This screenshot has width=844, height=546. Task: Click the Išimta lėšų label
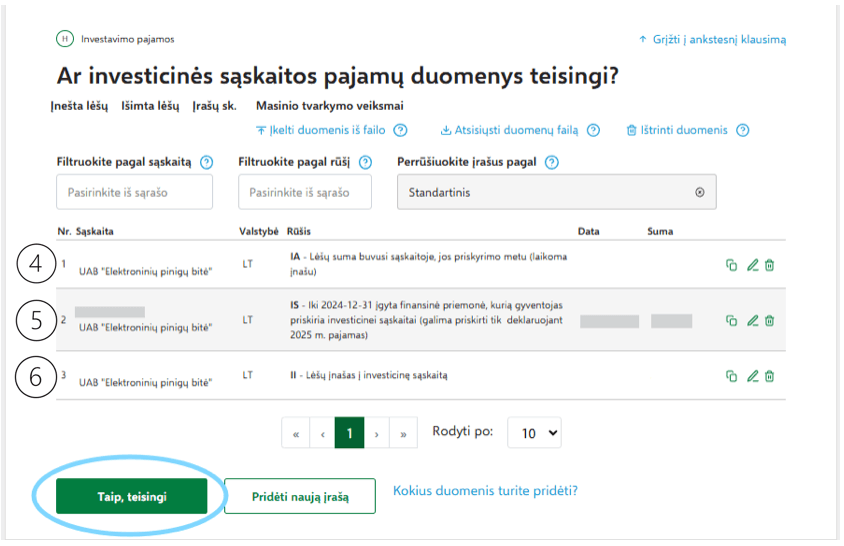pyautogui.click(x=150, y=106)
